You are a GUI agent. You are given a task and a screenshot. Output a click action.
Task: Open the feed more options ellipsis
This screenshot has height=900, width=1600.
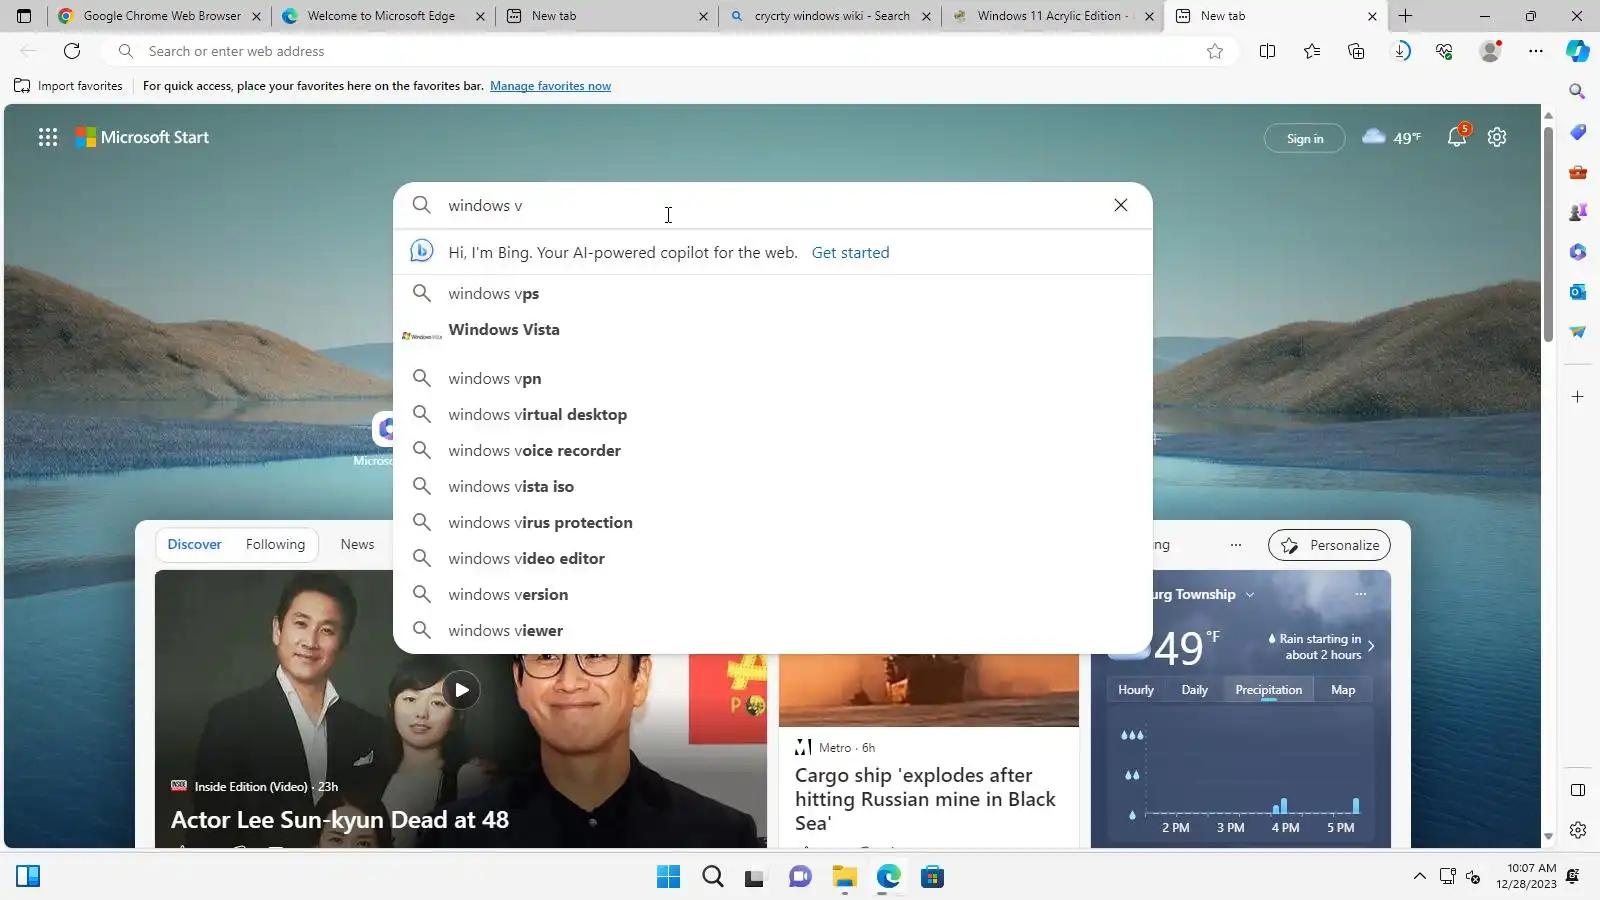point(1236,545)
